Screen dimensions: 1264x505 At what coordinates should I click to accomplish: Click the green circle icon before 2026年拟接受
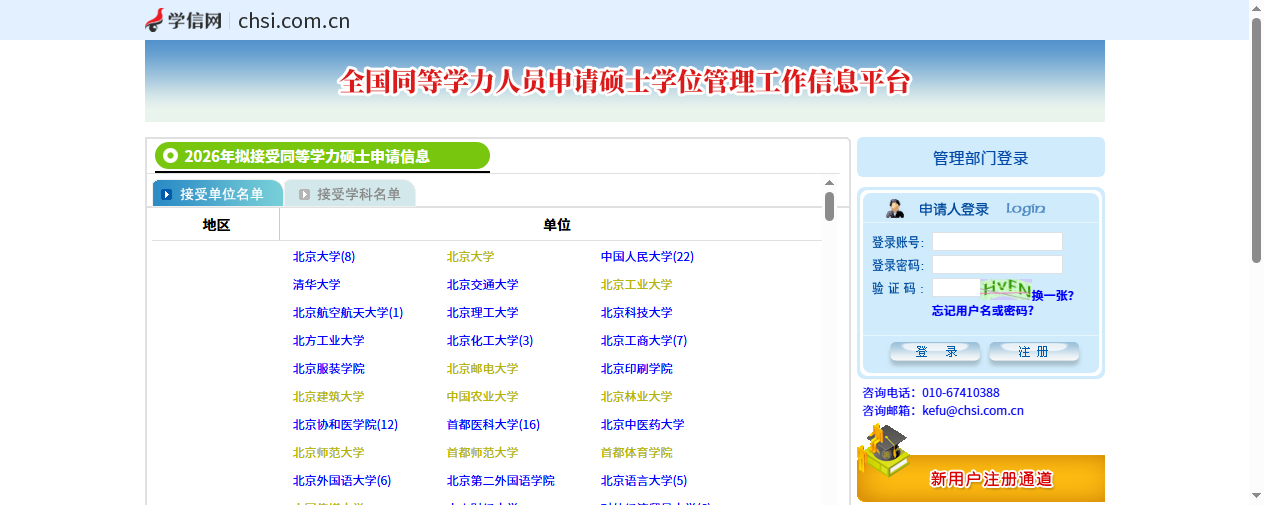170,156
